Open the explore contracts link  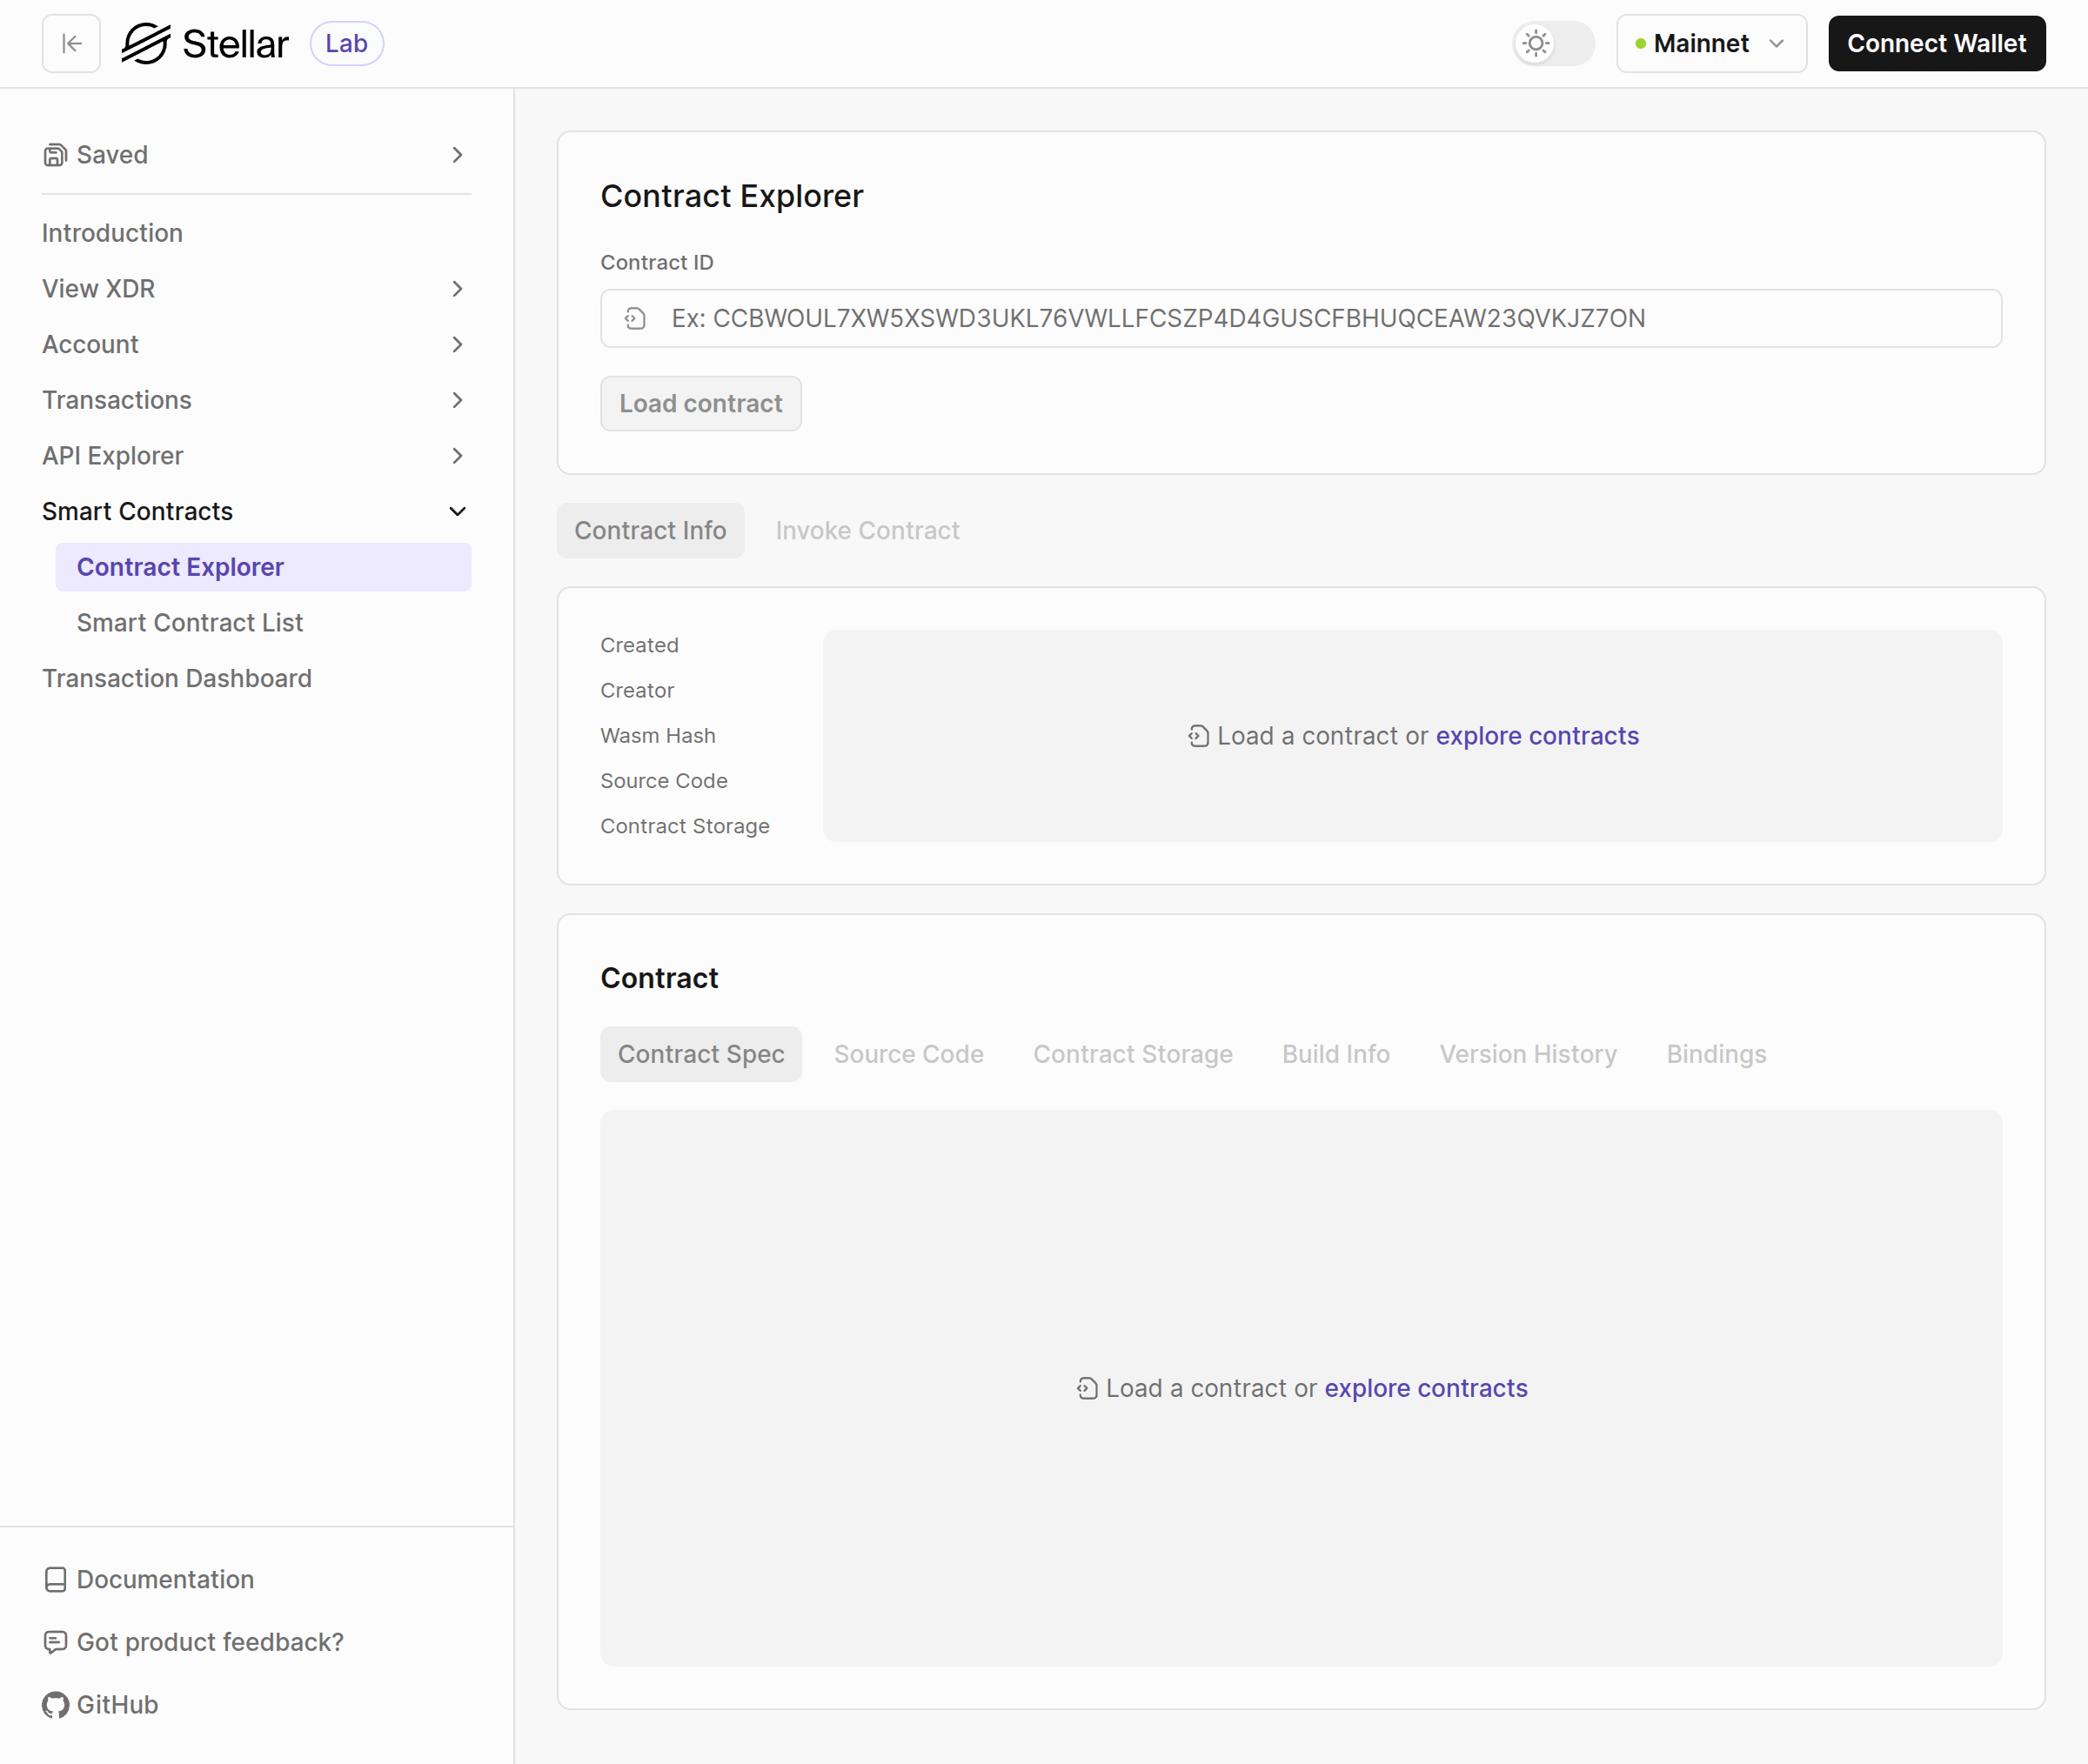1536,735
